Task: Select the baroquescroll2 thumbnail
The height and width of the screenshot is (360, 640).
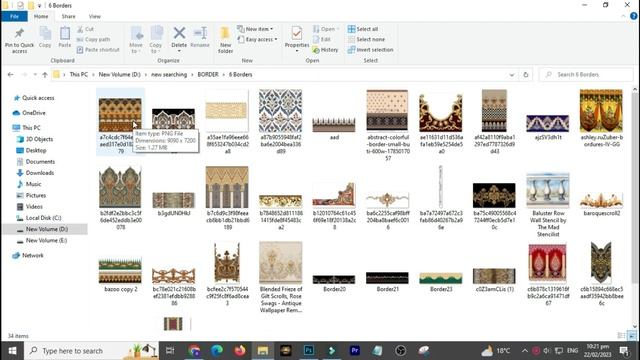Action: click(x=601, y=200)
